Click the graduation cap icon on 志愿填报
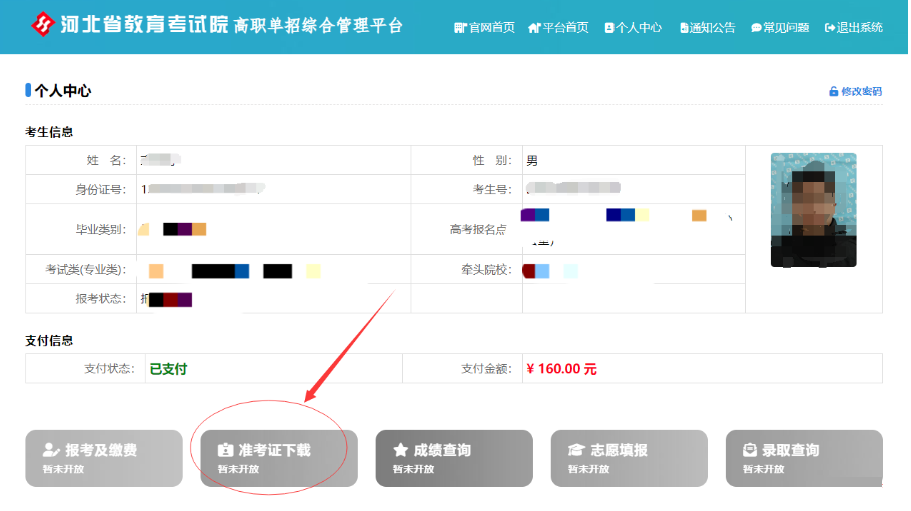The image size is (911, 511). [x=576, y=450]
